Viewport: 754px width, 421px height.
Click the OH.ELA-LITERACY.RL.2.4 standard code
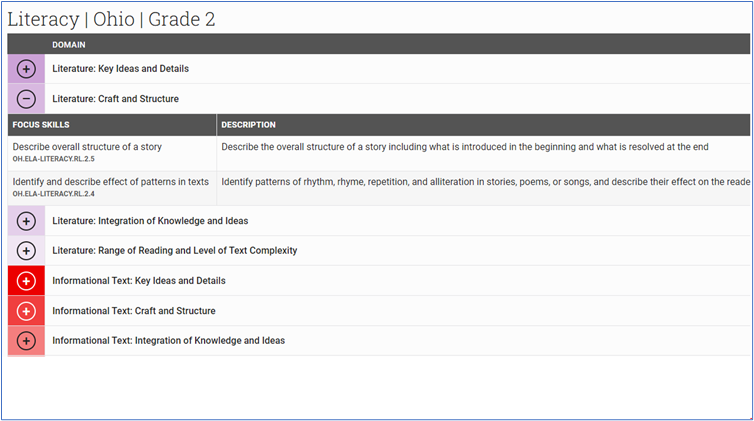(53, 194)
